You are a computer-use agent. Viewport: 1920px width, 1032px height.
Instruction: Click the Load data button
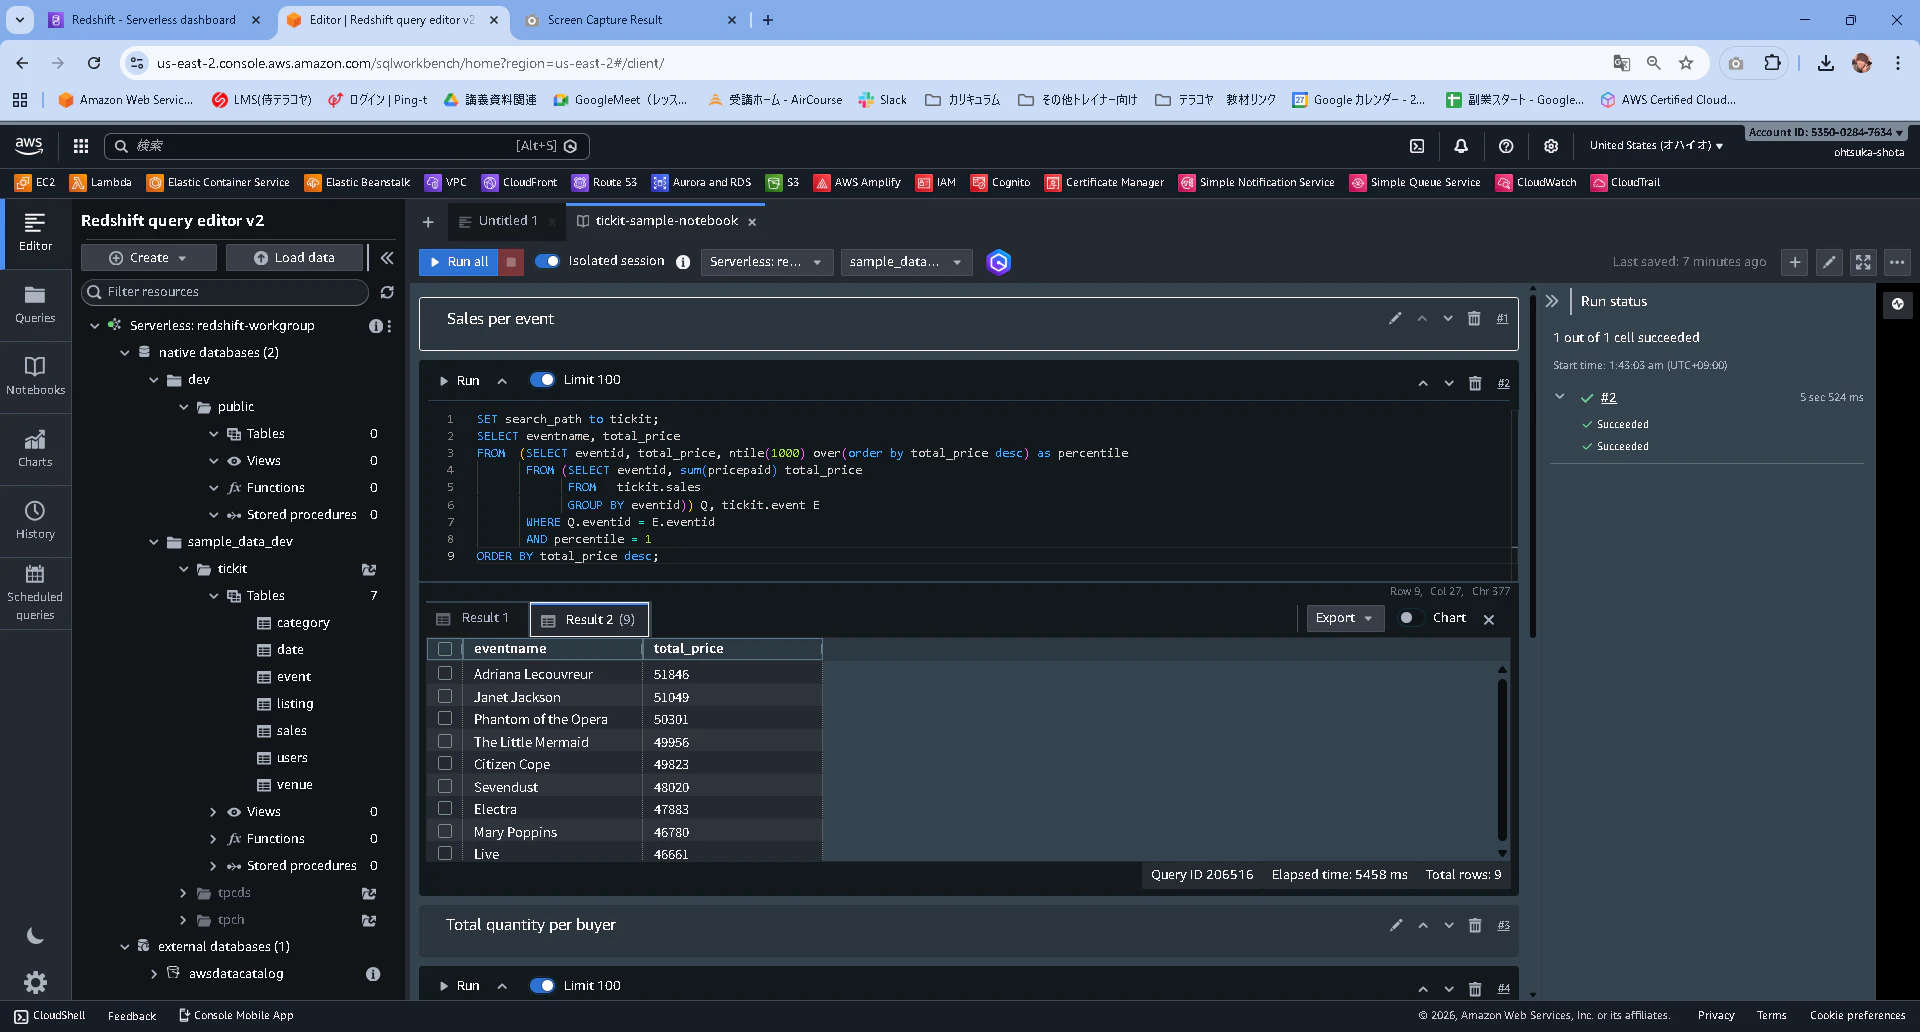click(x=295, y=258)
